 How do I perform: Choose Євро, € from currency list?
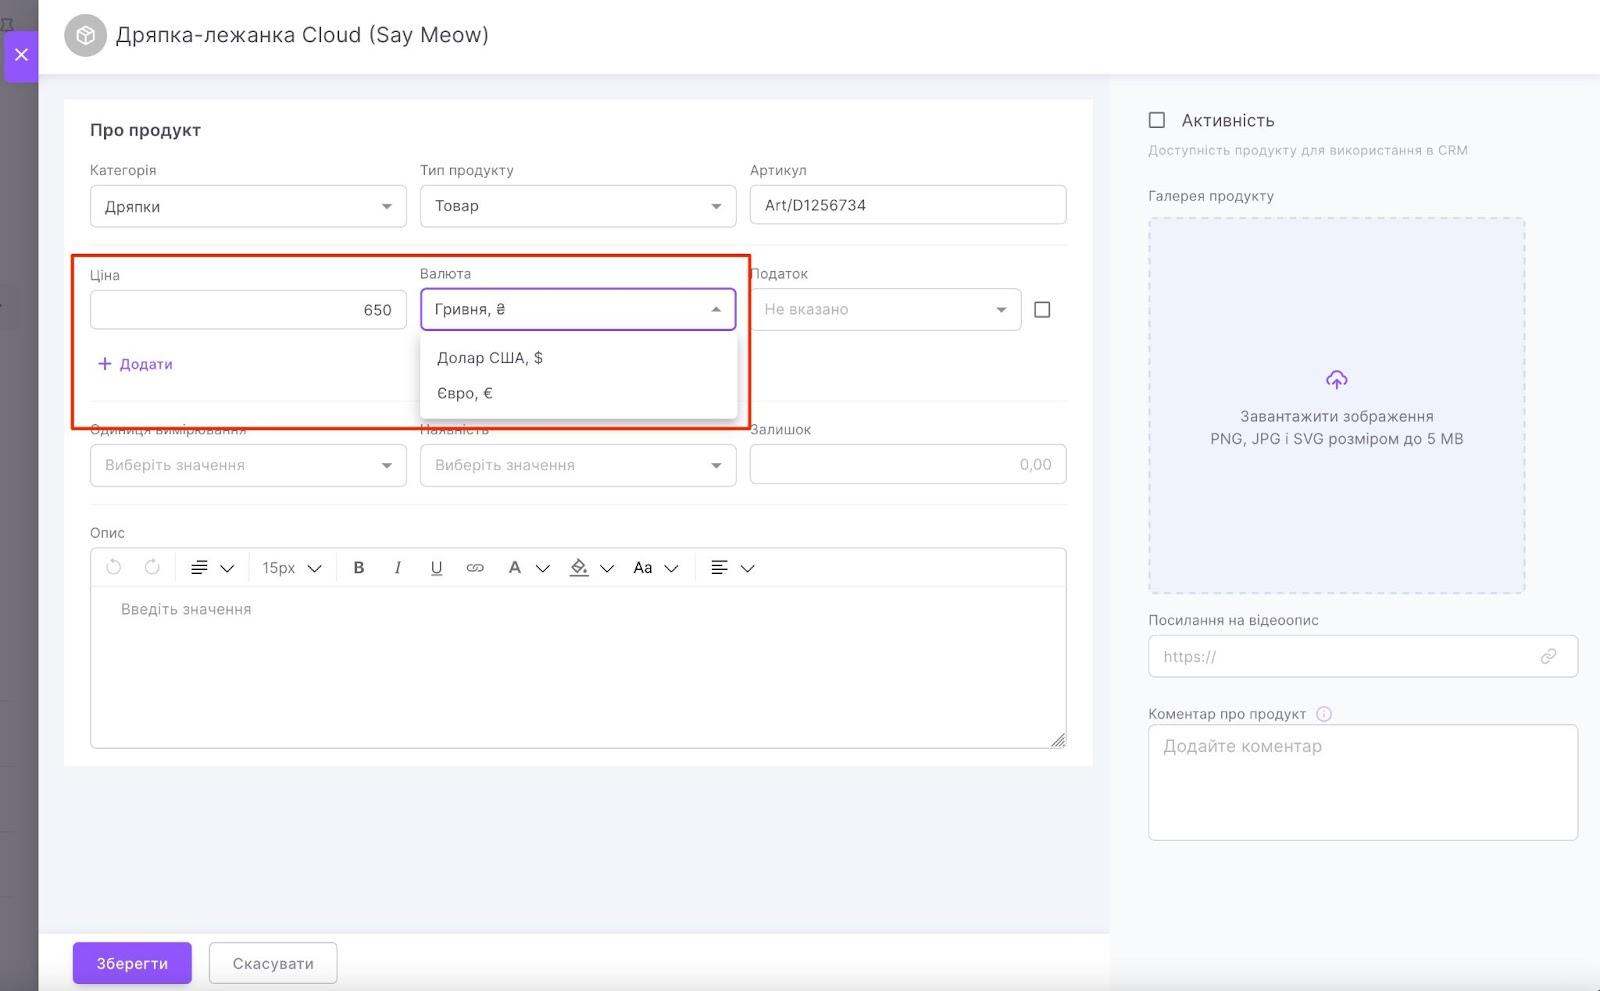coord(465,393)
